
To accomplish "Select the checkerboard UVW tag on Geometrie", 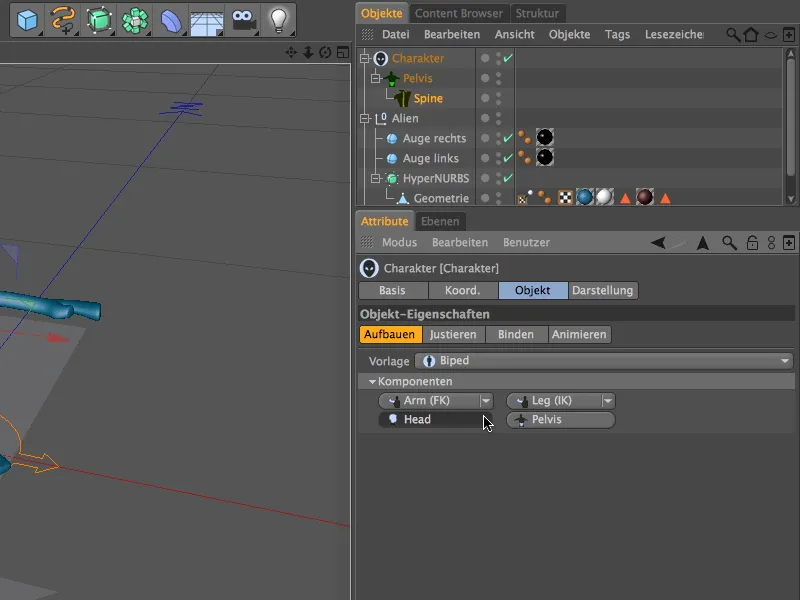I will (565, 197).
